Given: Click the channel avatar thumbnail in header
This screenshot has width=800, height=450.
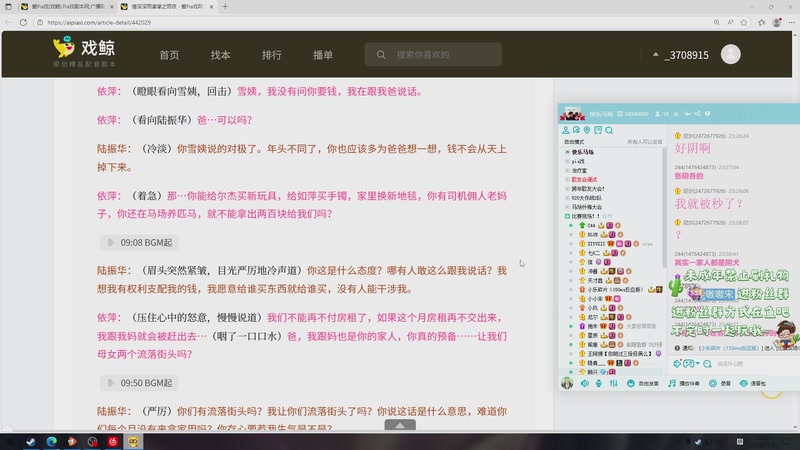Looking at the screenshot, I should pyautogui.click(x=572, y=114).
